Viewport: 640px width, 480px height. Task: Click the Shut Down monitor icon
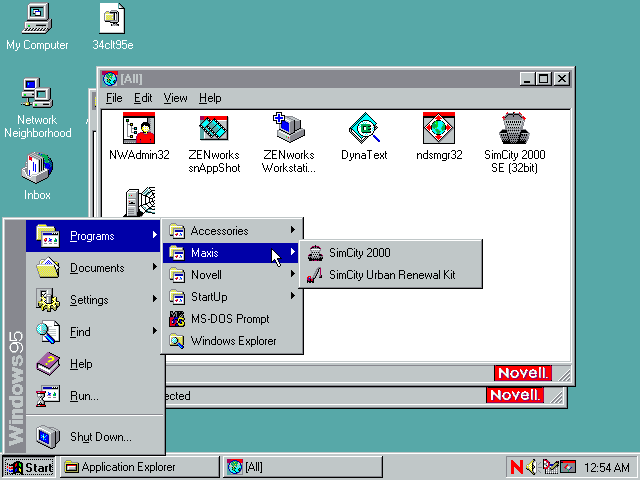[48, 437]
